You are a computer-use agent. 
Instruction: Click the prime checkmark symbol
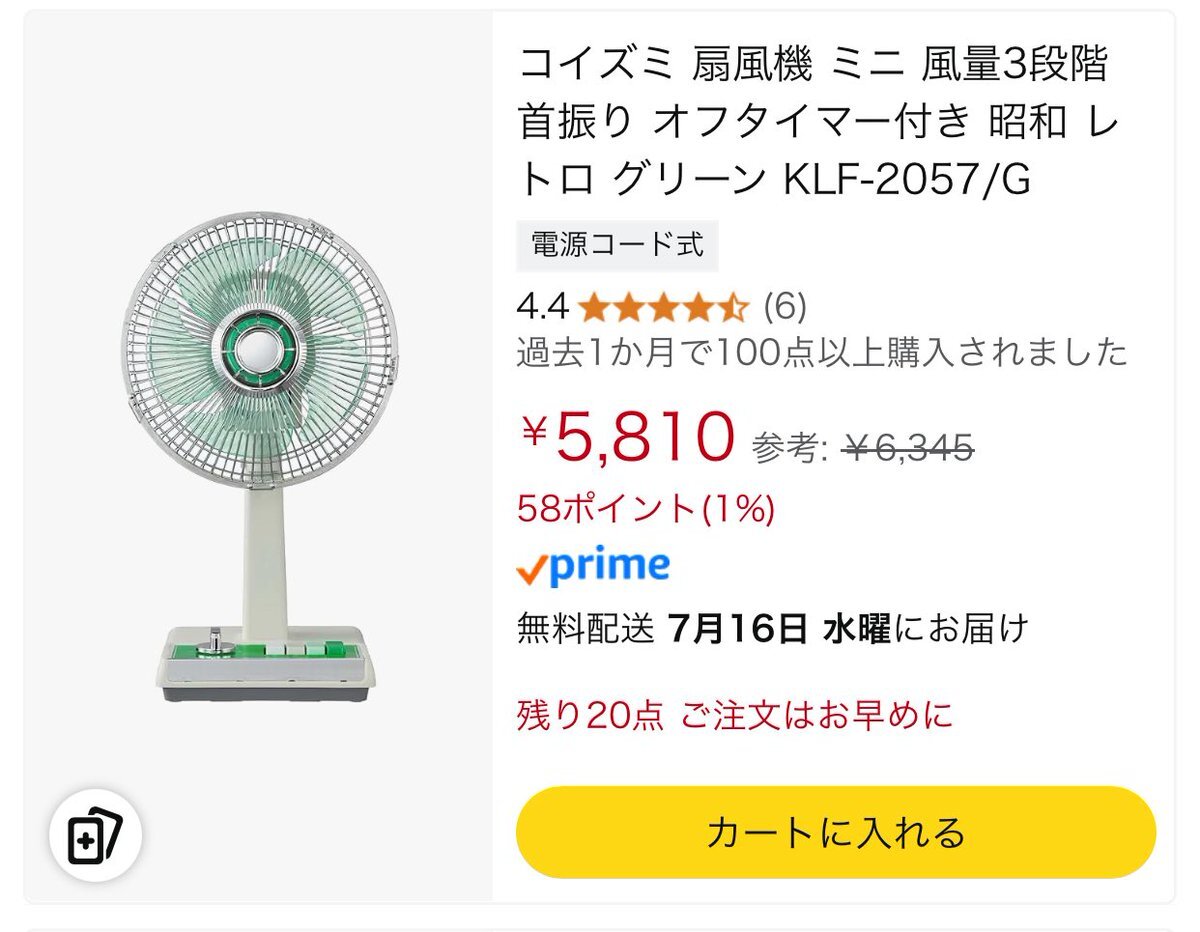click(x=532, y=570)
